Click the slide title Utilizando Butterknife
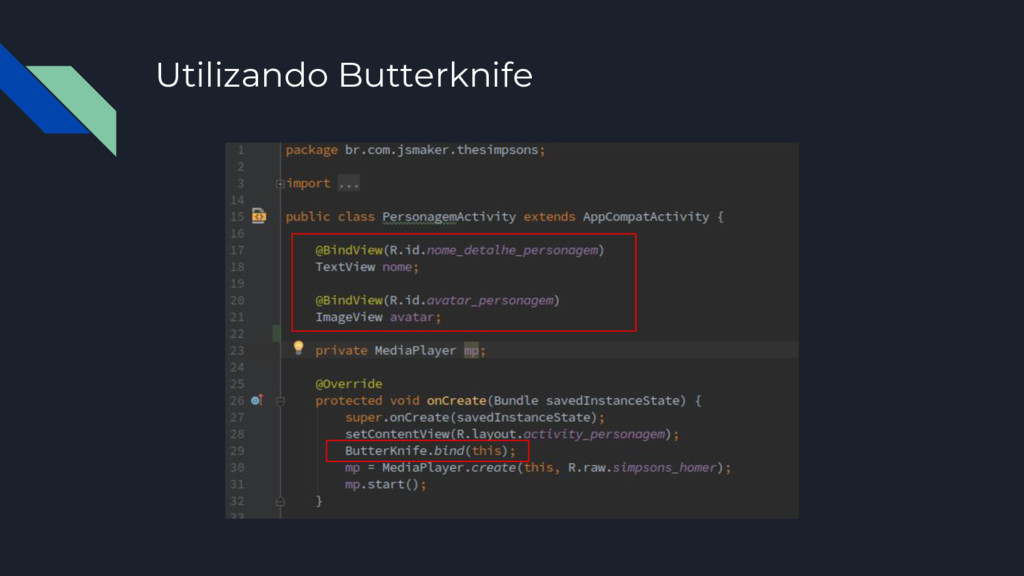The width and height of the screenshot is (1024, 576). (x=344, y=74)
